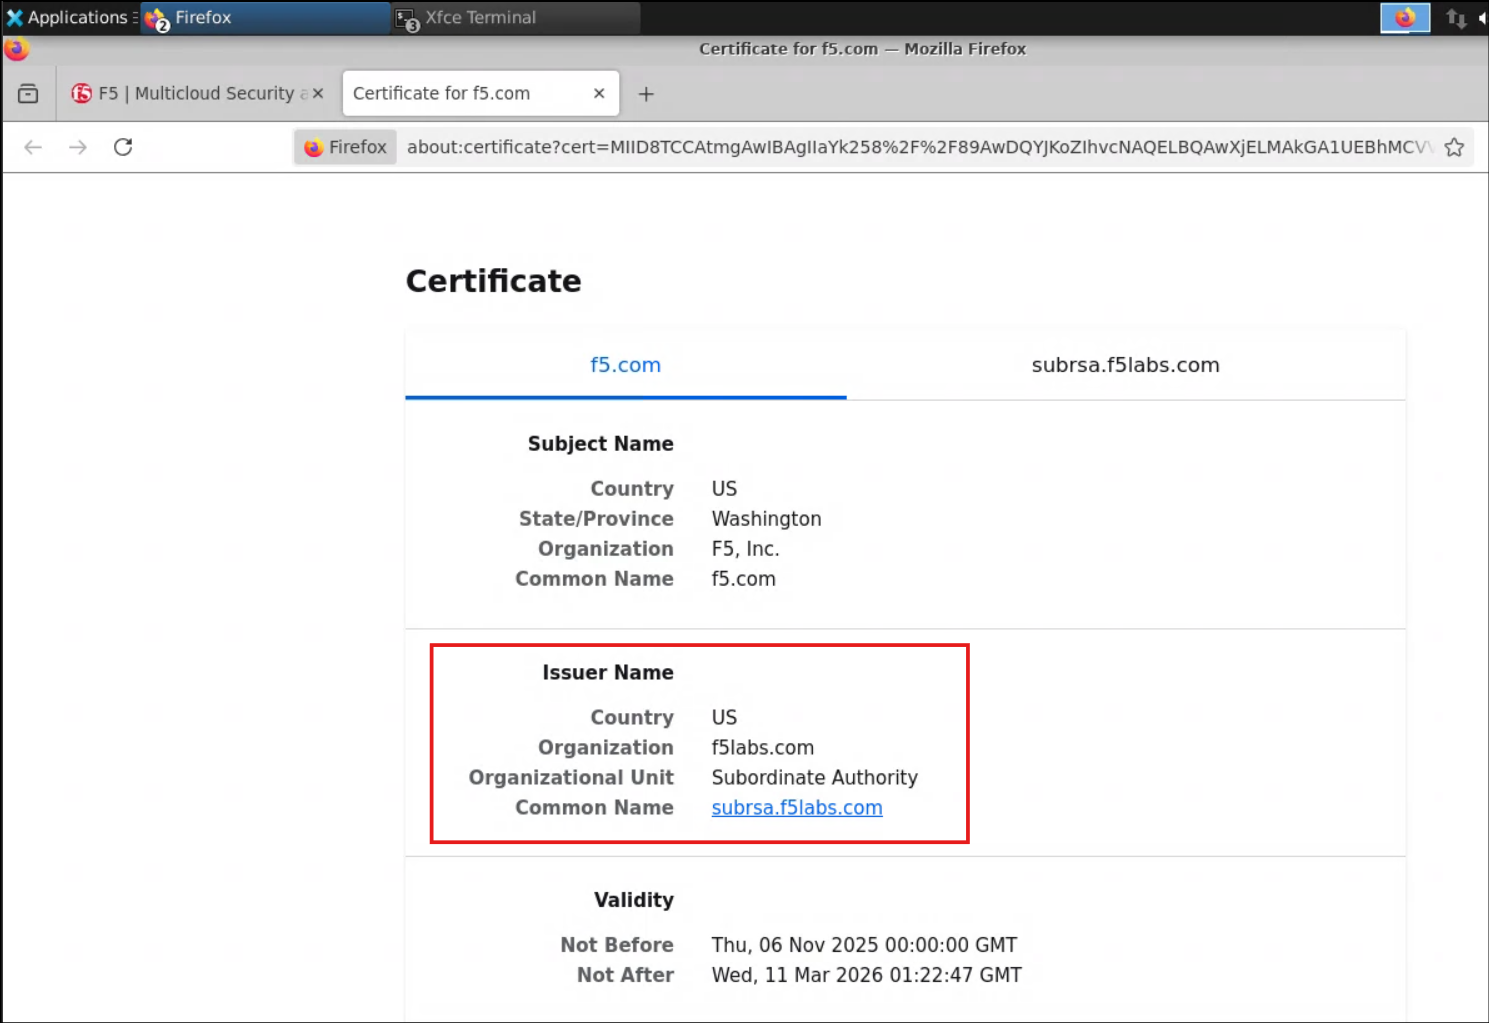This screenshot has height=1023, width=1489.
Task: Click the network connection icon in top panel
Action: (x=1456, y=18)
